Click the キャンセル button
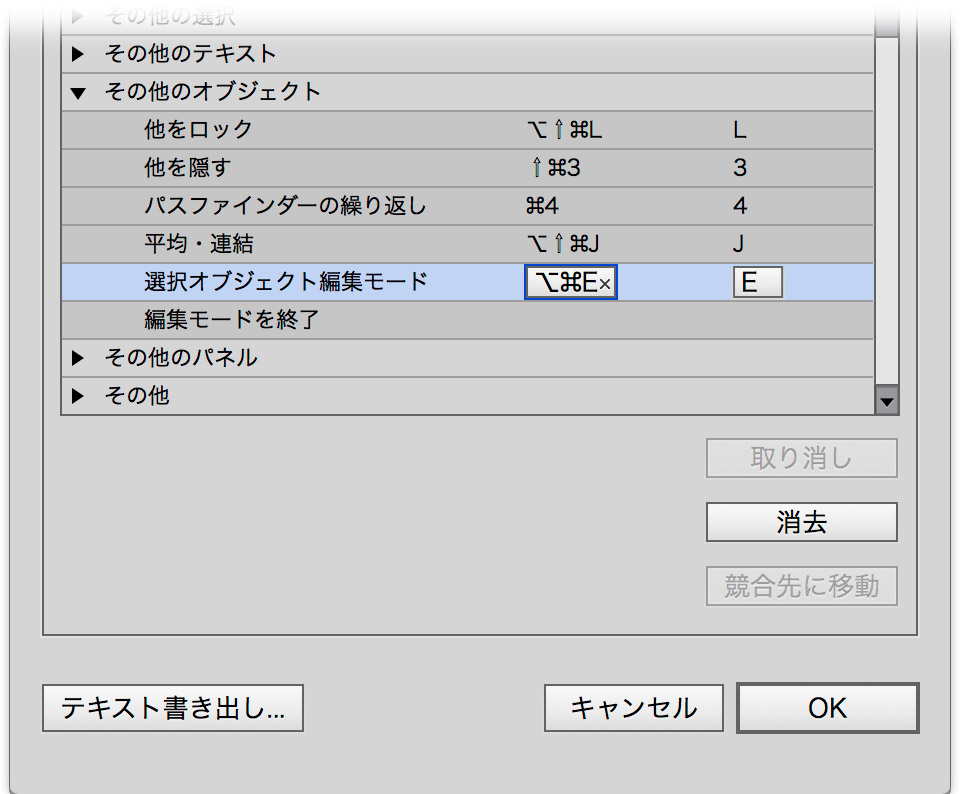This screenshot has width=960, height=794. click(x=634, y=708)
